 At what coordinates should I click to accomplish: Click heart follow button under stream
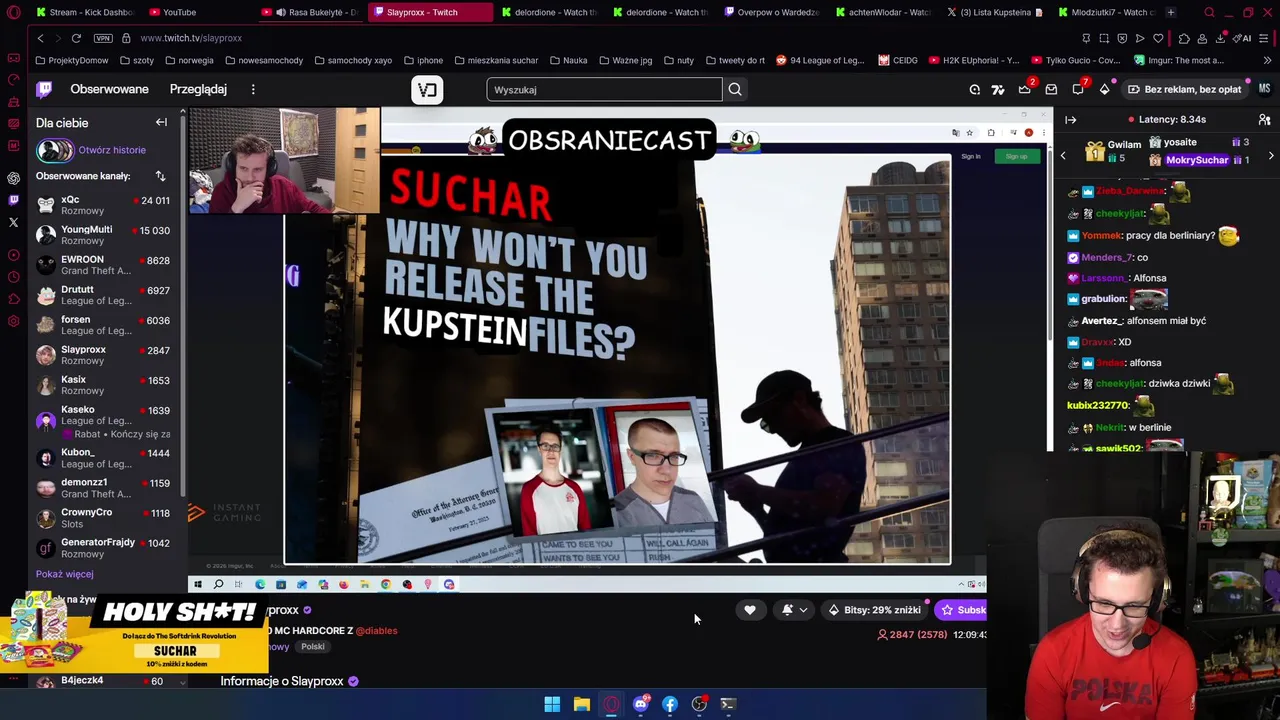click(749, 610)
